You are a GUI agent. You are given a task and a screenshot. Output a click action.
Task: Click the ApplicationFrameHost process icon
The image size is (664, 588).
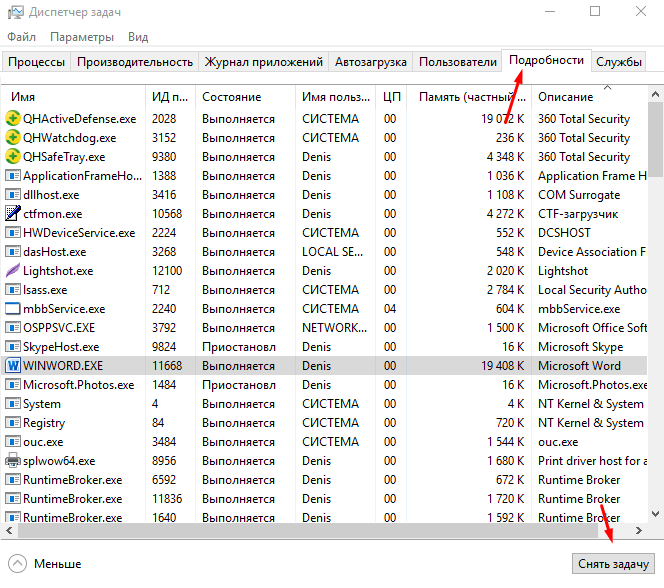[13, 176]
